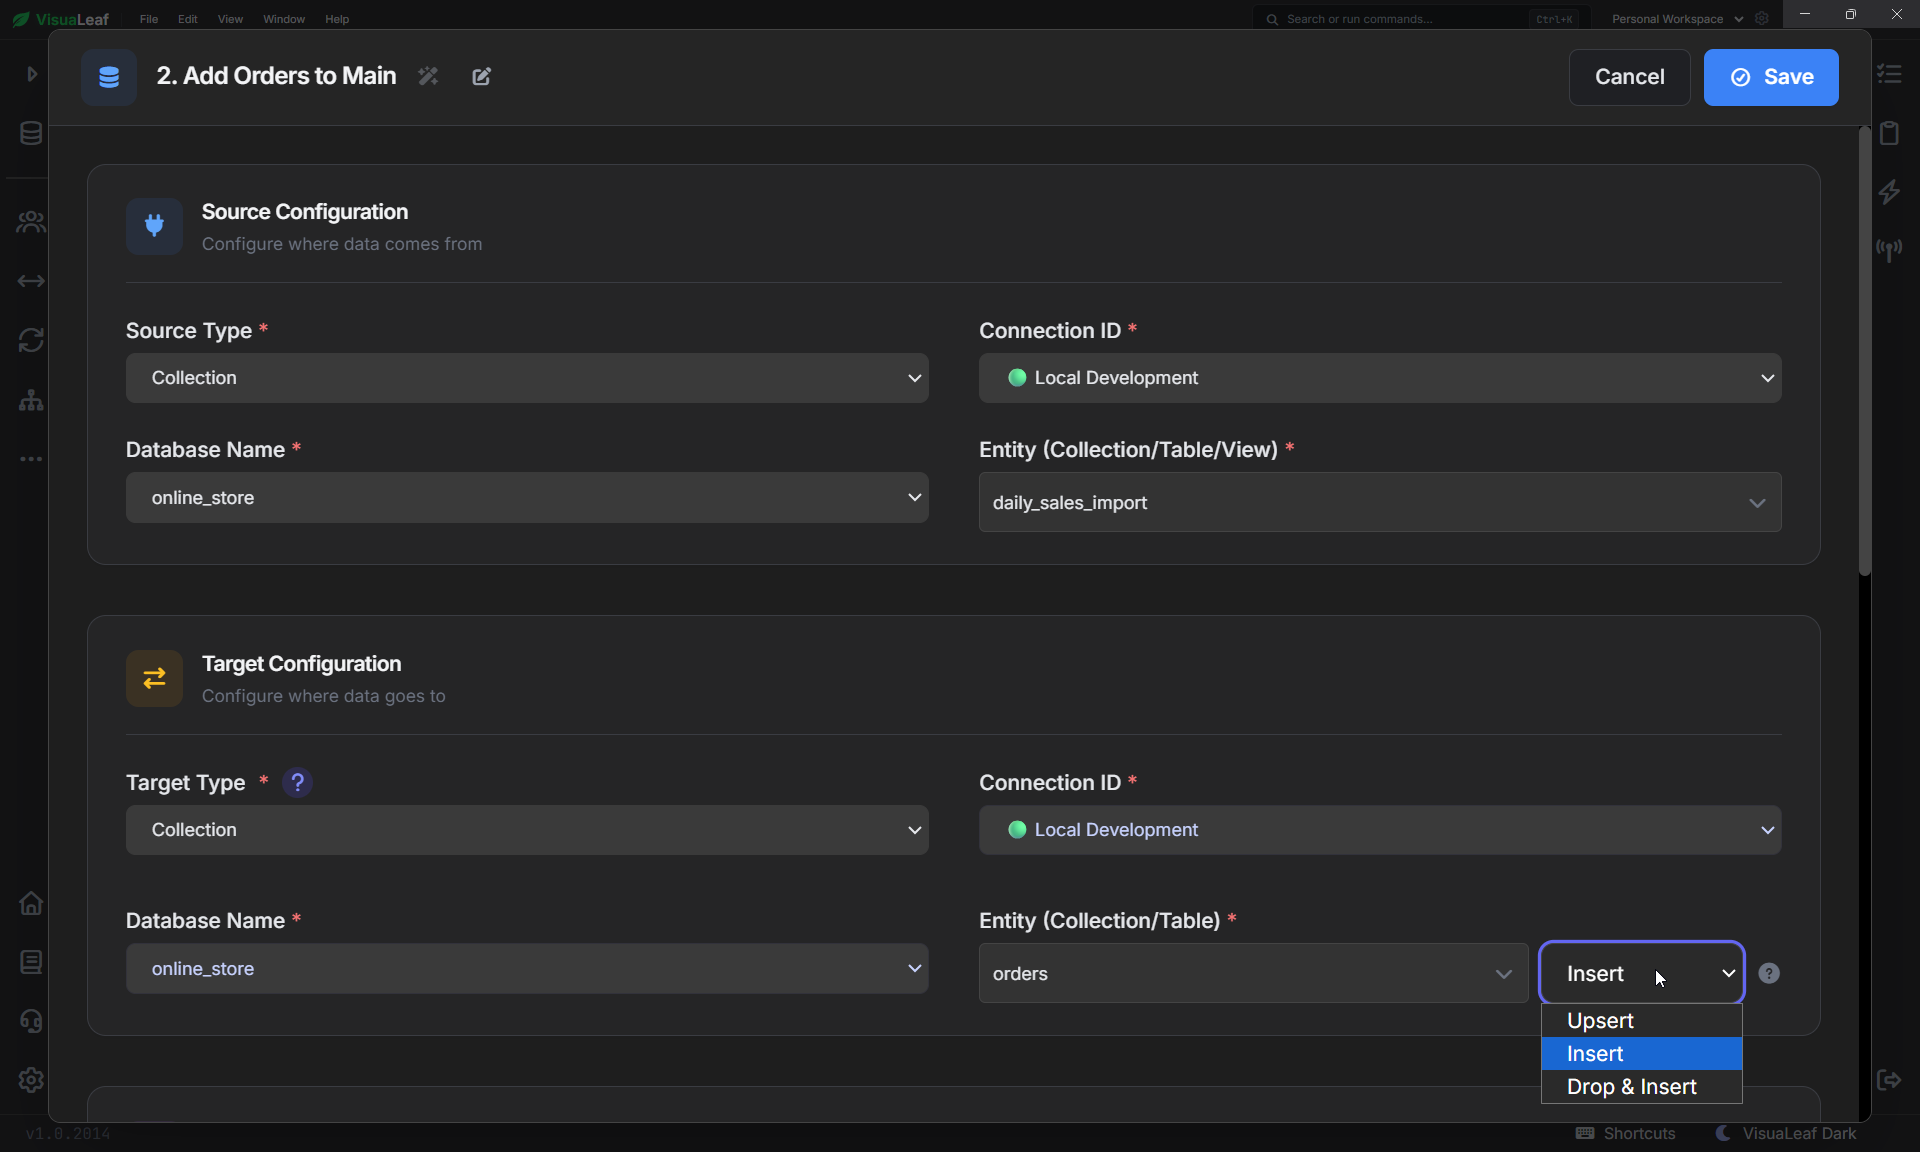
Task: Open the users group icon in sidebar
Action: pyautogui.click(x=31, y=222)
